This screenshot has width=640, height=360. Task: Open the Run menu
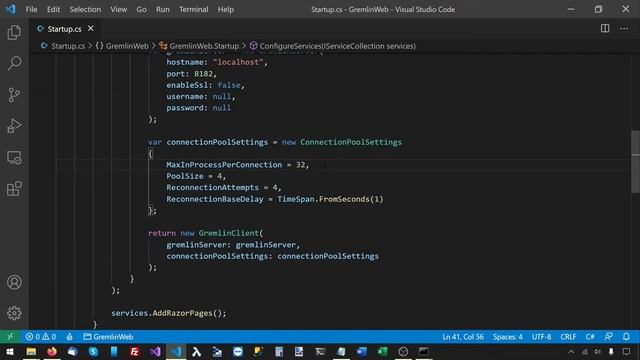[162, 9]
